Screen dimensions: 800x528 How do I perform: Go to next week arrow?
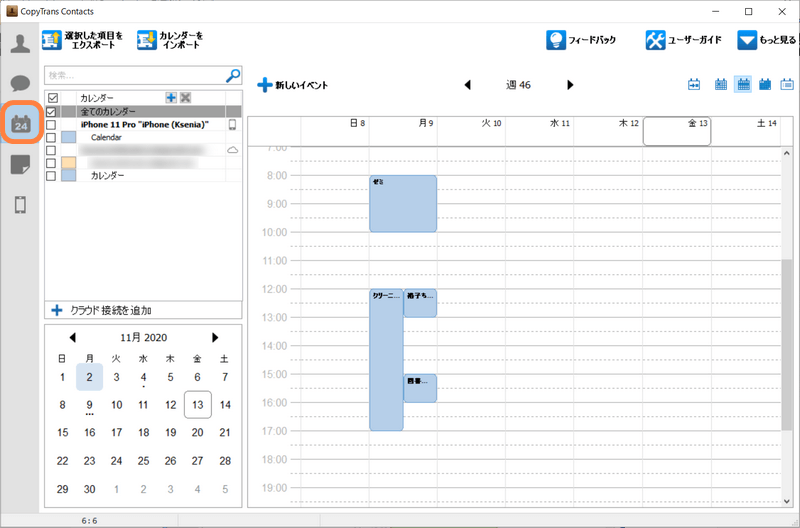[570, 85]
